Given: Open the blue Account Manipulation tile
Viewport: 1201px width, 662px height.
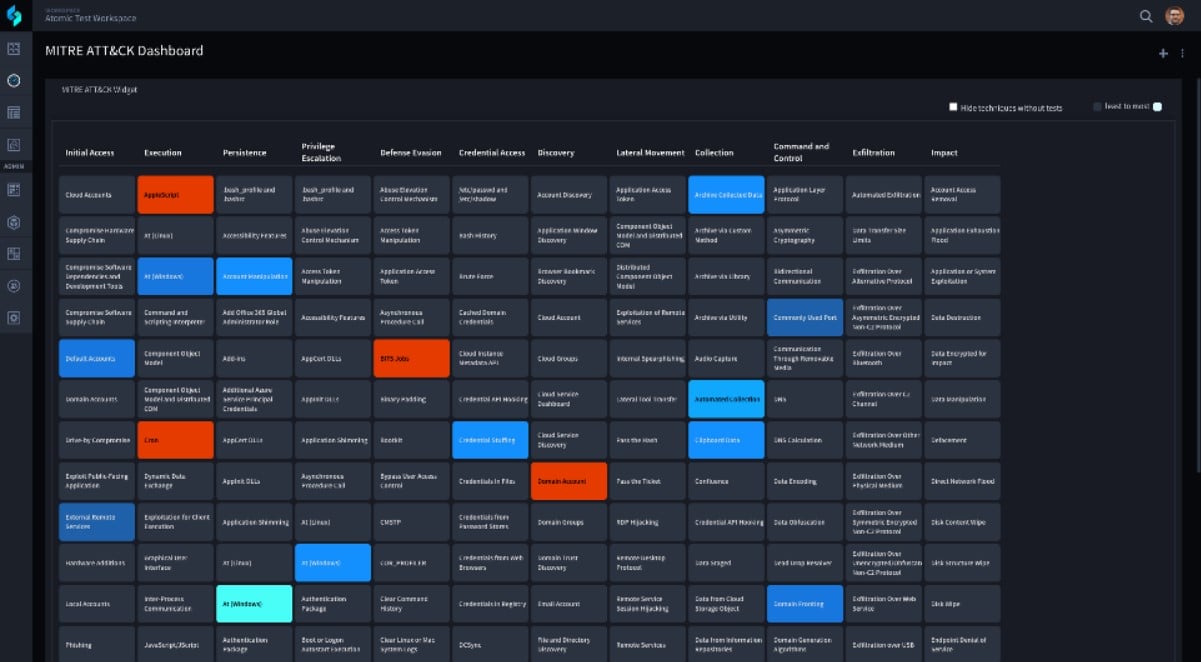Looking at the screenshot, I should [254, 276].
